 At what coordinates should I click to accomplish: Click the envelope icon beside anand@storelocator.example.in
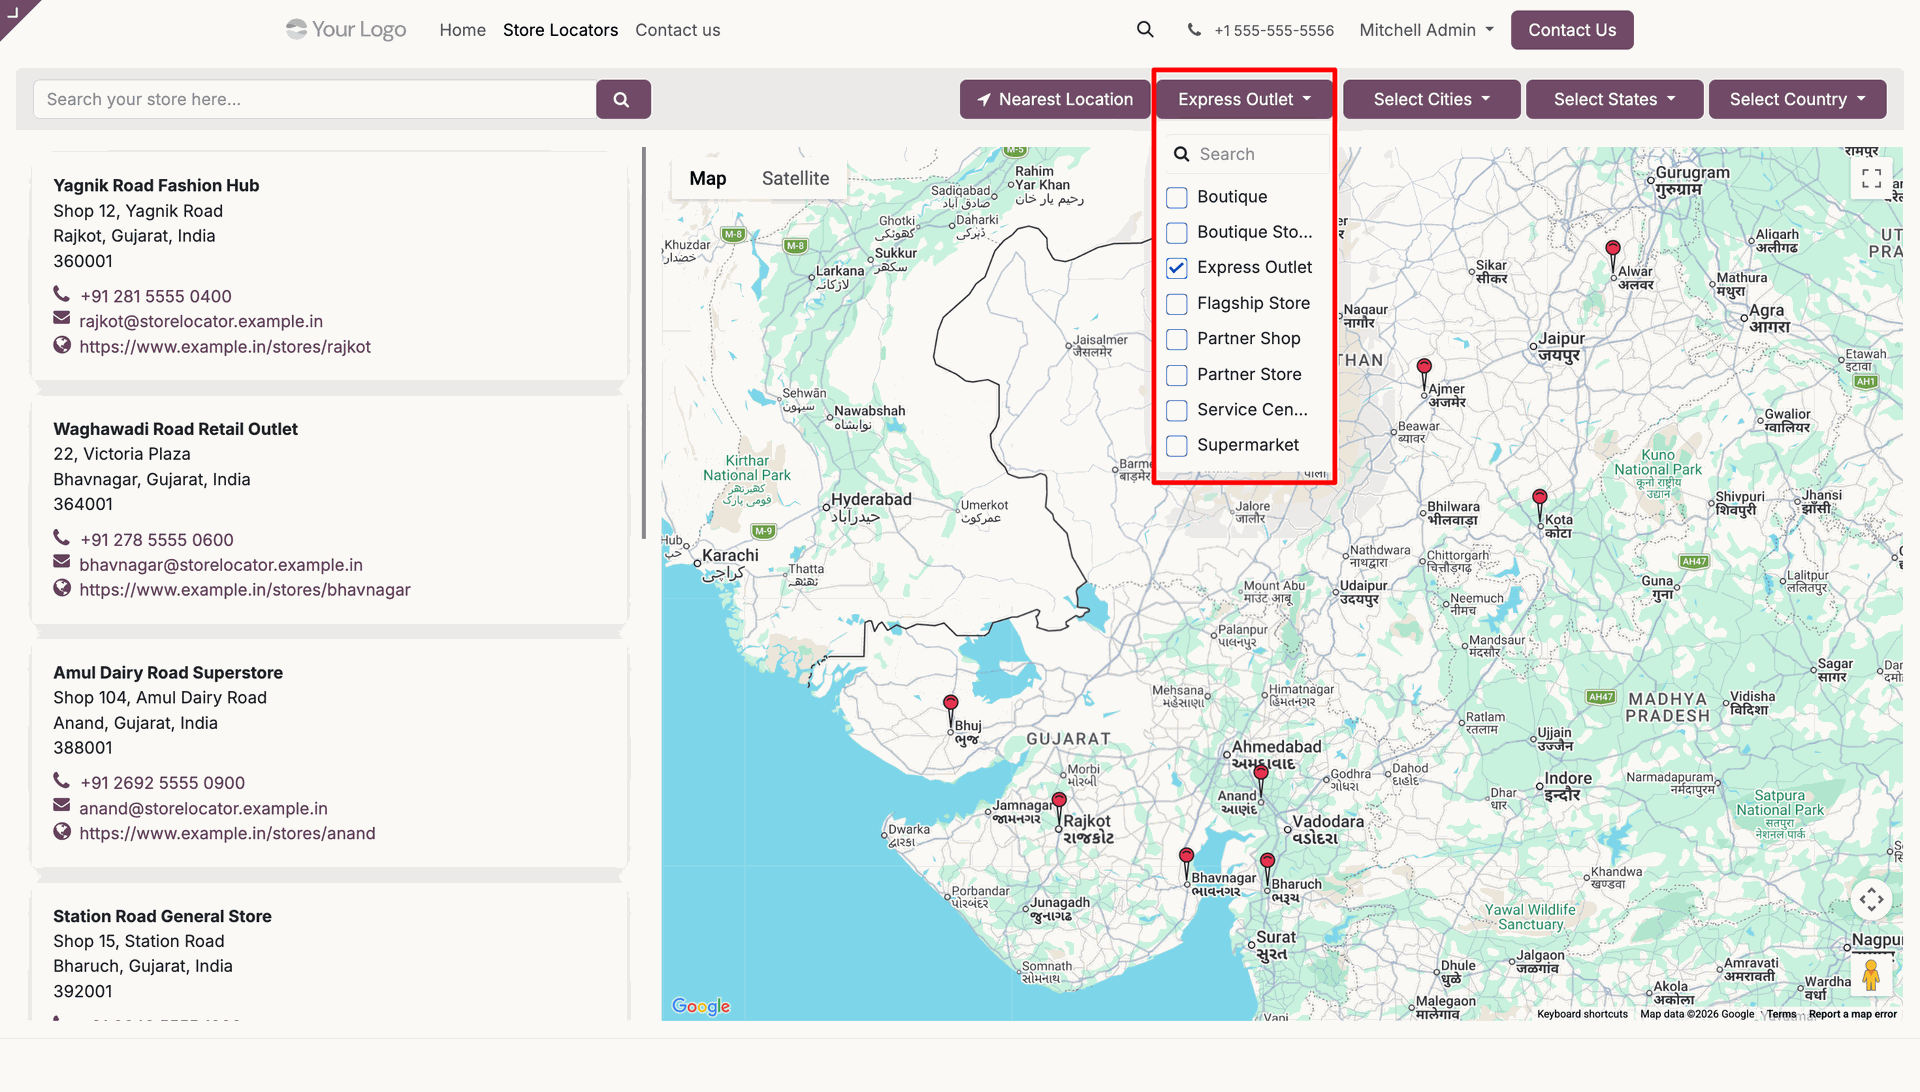point(62,806)
